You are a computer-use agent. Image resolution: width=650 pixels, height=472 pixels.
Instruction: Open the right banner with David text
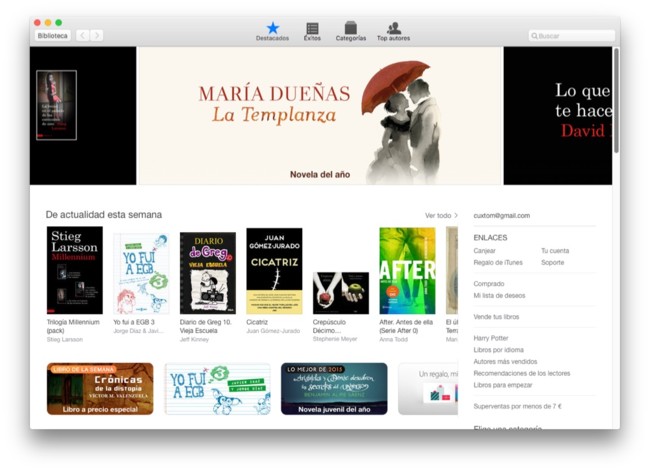point(558,116)
